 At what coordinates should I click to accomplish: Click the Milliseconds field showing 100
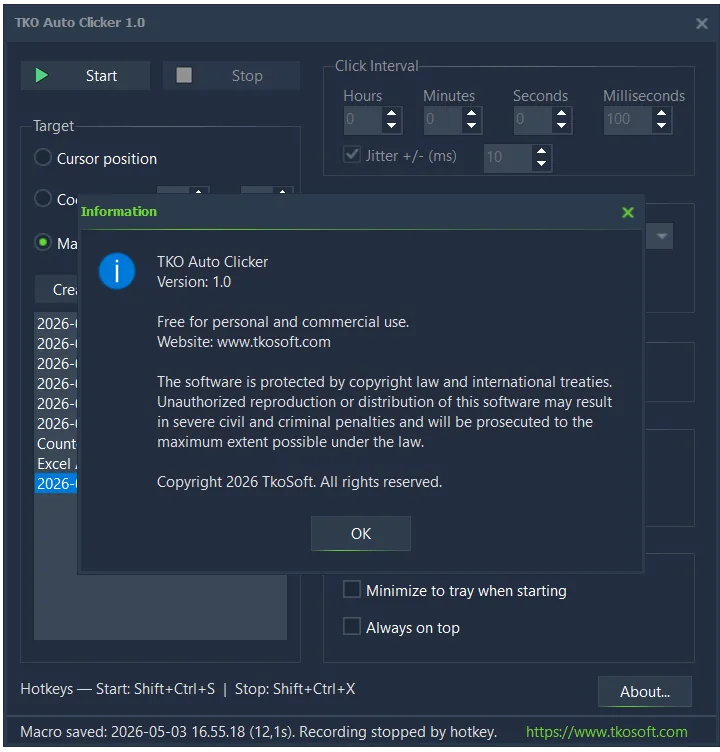click(628, 119)
